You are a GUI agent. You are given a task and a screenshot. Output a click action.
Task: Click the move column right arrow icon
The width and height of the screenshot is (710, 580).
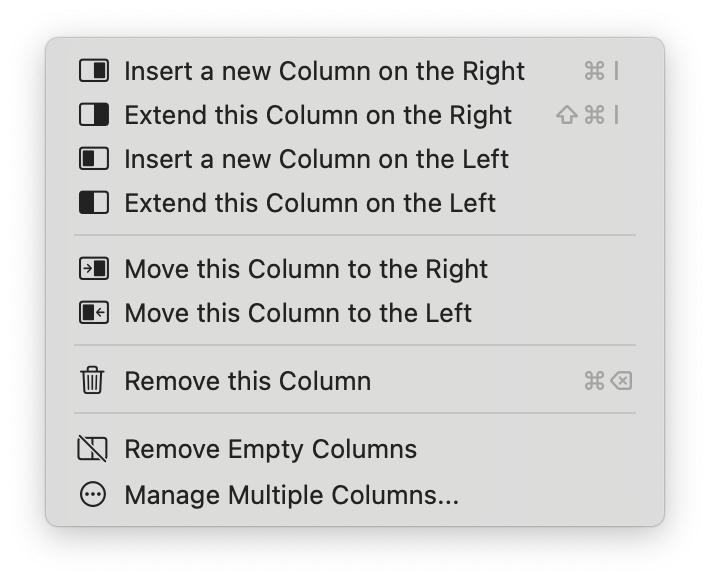click(94, 268)
